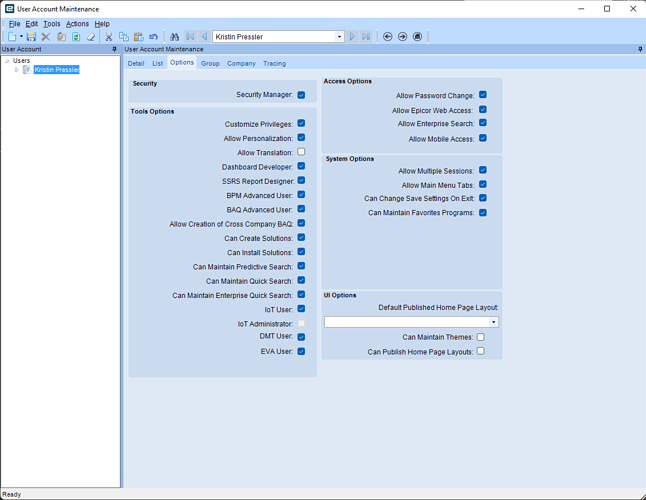
Task: Open the Default Published Home Page Layout dropdown
Action: (494, 322)
